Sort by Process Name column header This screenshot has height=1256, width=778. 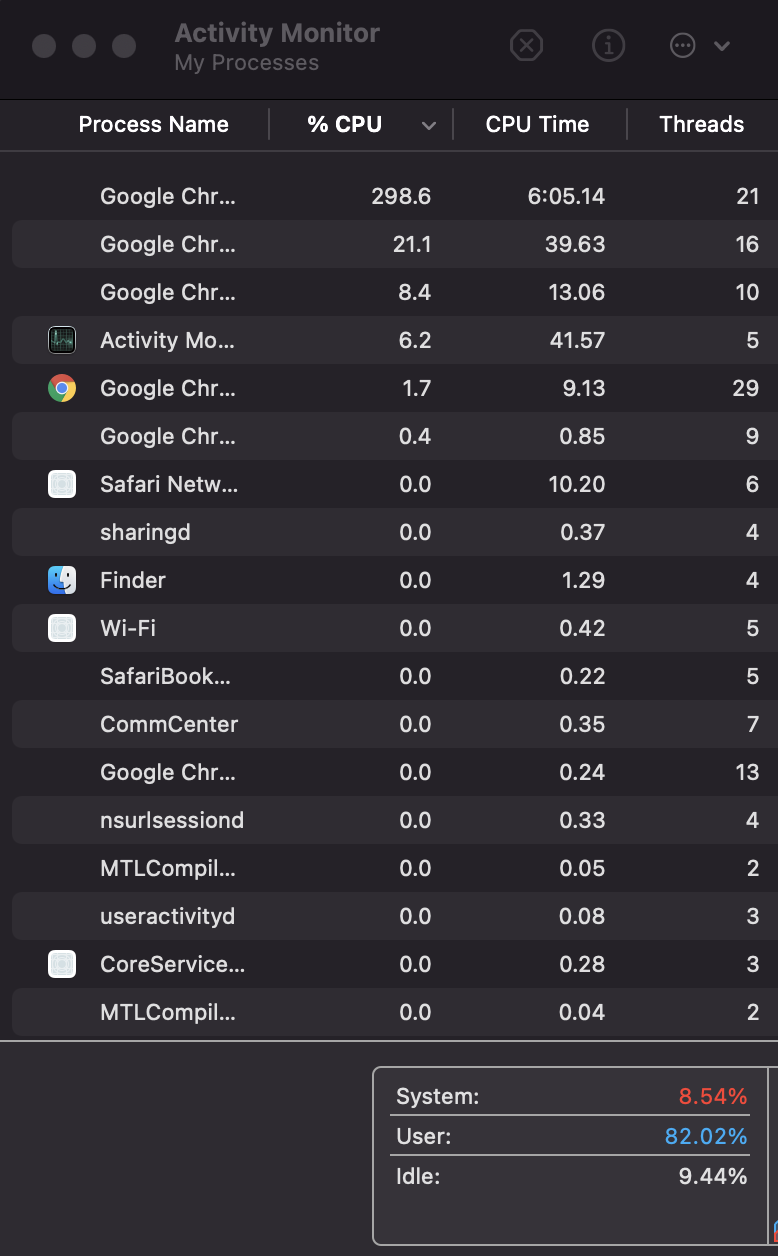point(154,125)
